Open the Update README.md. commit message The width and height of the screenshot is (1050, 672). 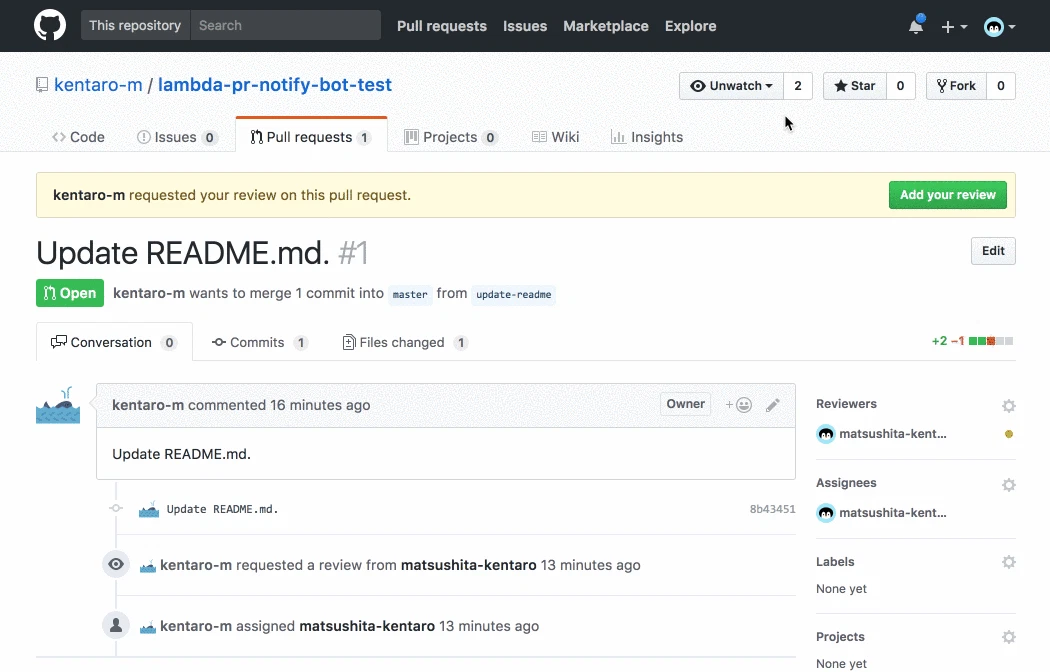(x=222, y=509)
